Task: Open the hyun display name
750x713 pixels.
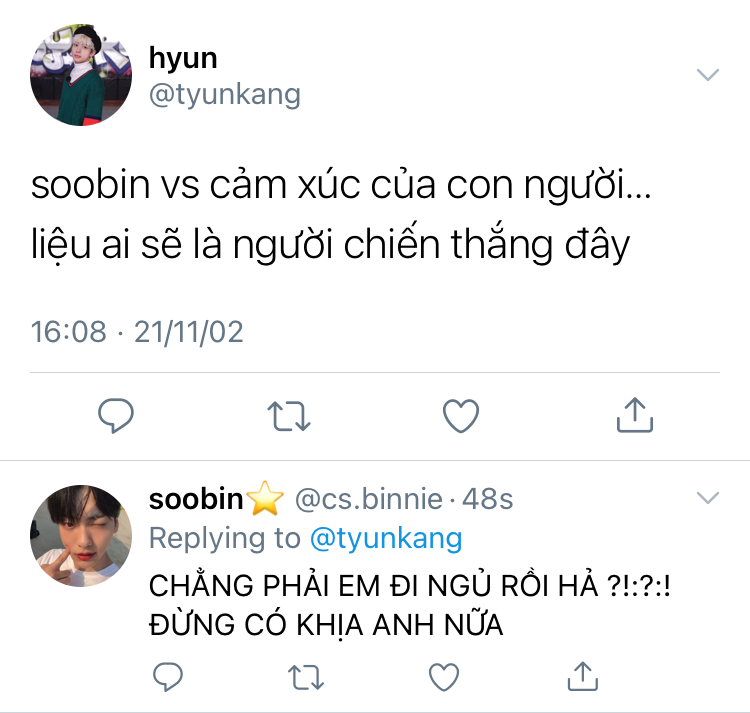Action: pyautogui.click(x=183, y=58)
